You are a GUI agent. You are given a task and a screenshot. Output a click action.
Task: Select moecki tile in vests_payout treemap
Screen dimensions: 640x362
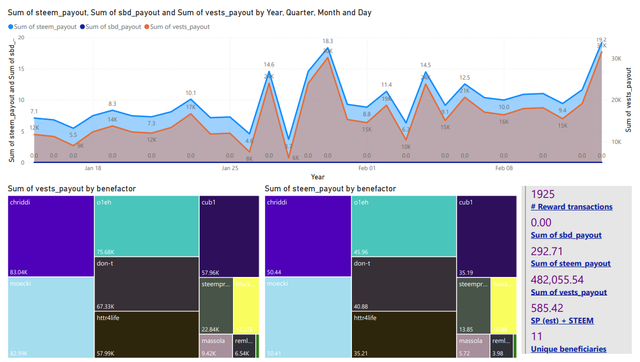[x=51, y=318]
